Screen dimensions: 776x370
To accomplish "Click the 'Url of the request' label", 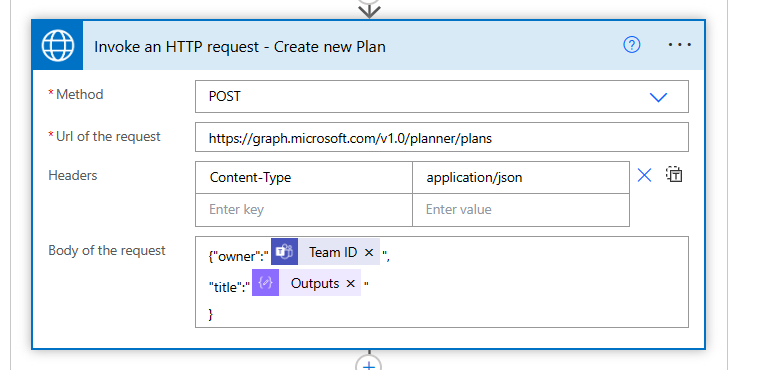I will 108,137.
